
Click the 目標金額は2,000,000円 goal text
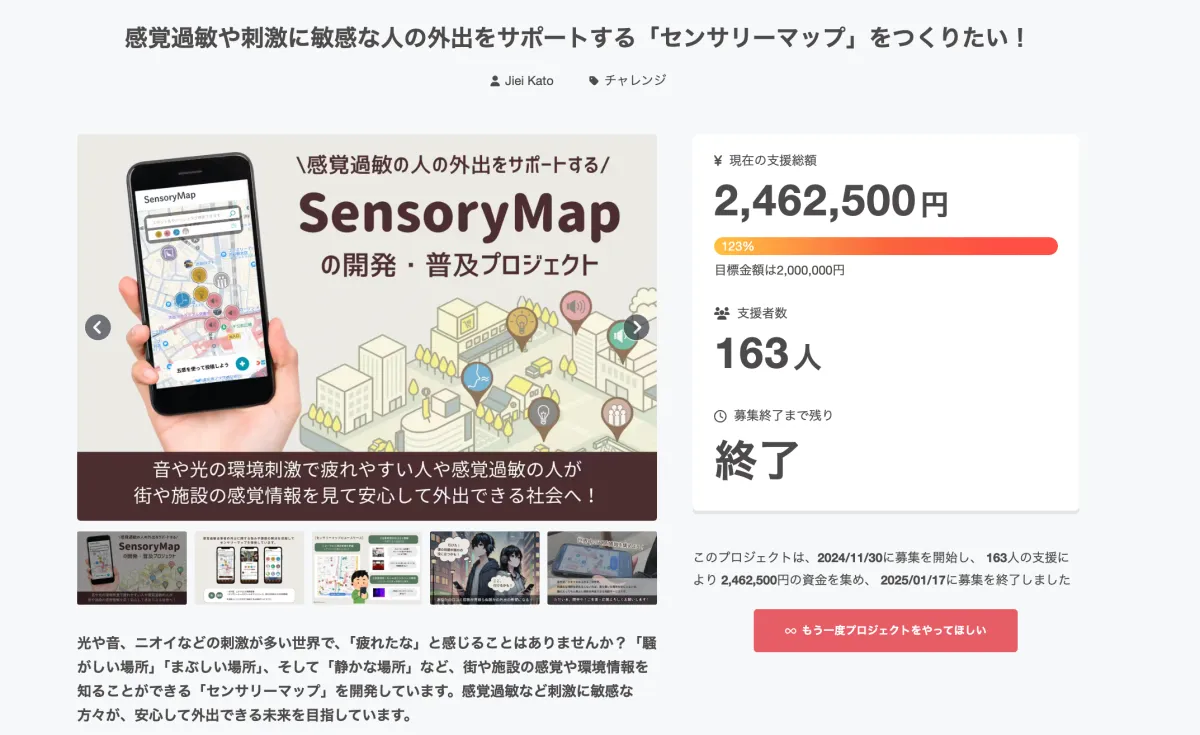click(x=779, y=270)
